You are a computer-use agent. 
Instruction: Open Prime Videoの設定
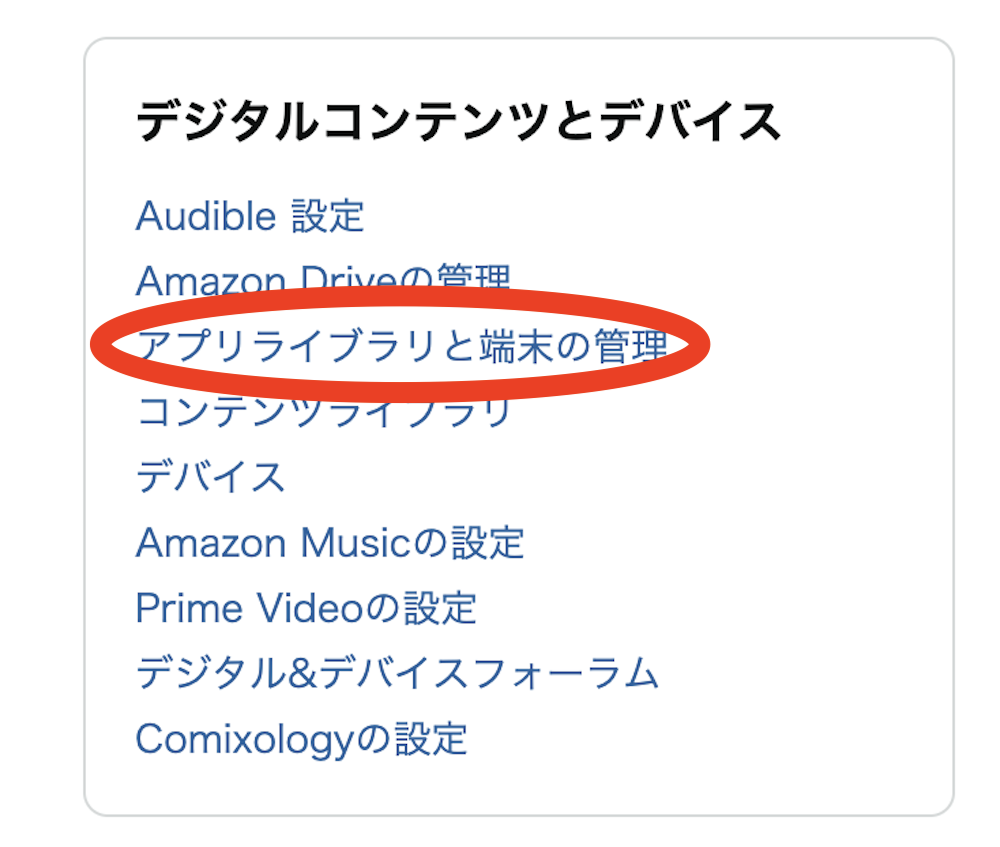click(x=306, y=608)
